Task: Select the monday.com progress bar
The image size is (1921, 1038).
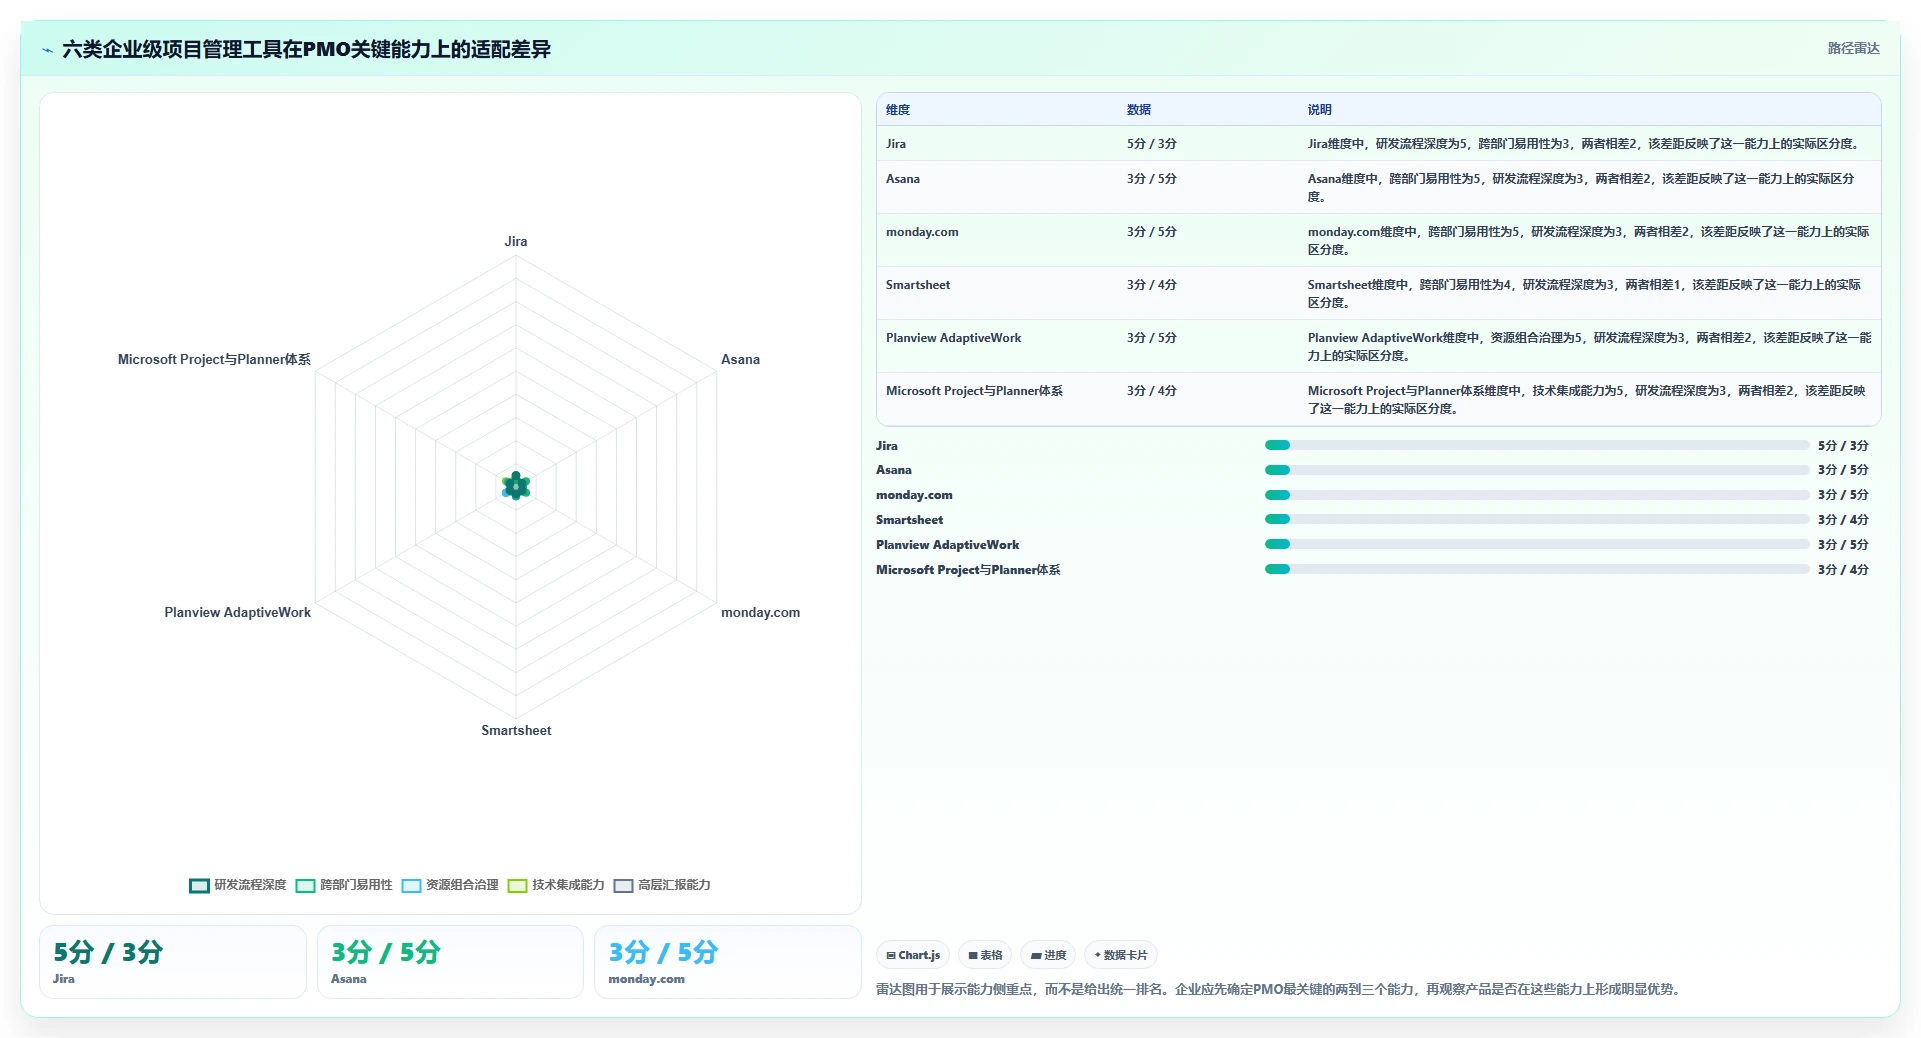Action: (x=1537, y=495)
